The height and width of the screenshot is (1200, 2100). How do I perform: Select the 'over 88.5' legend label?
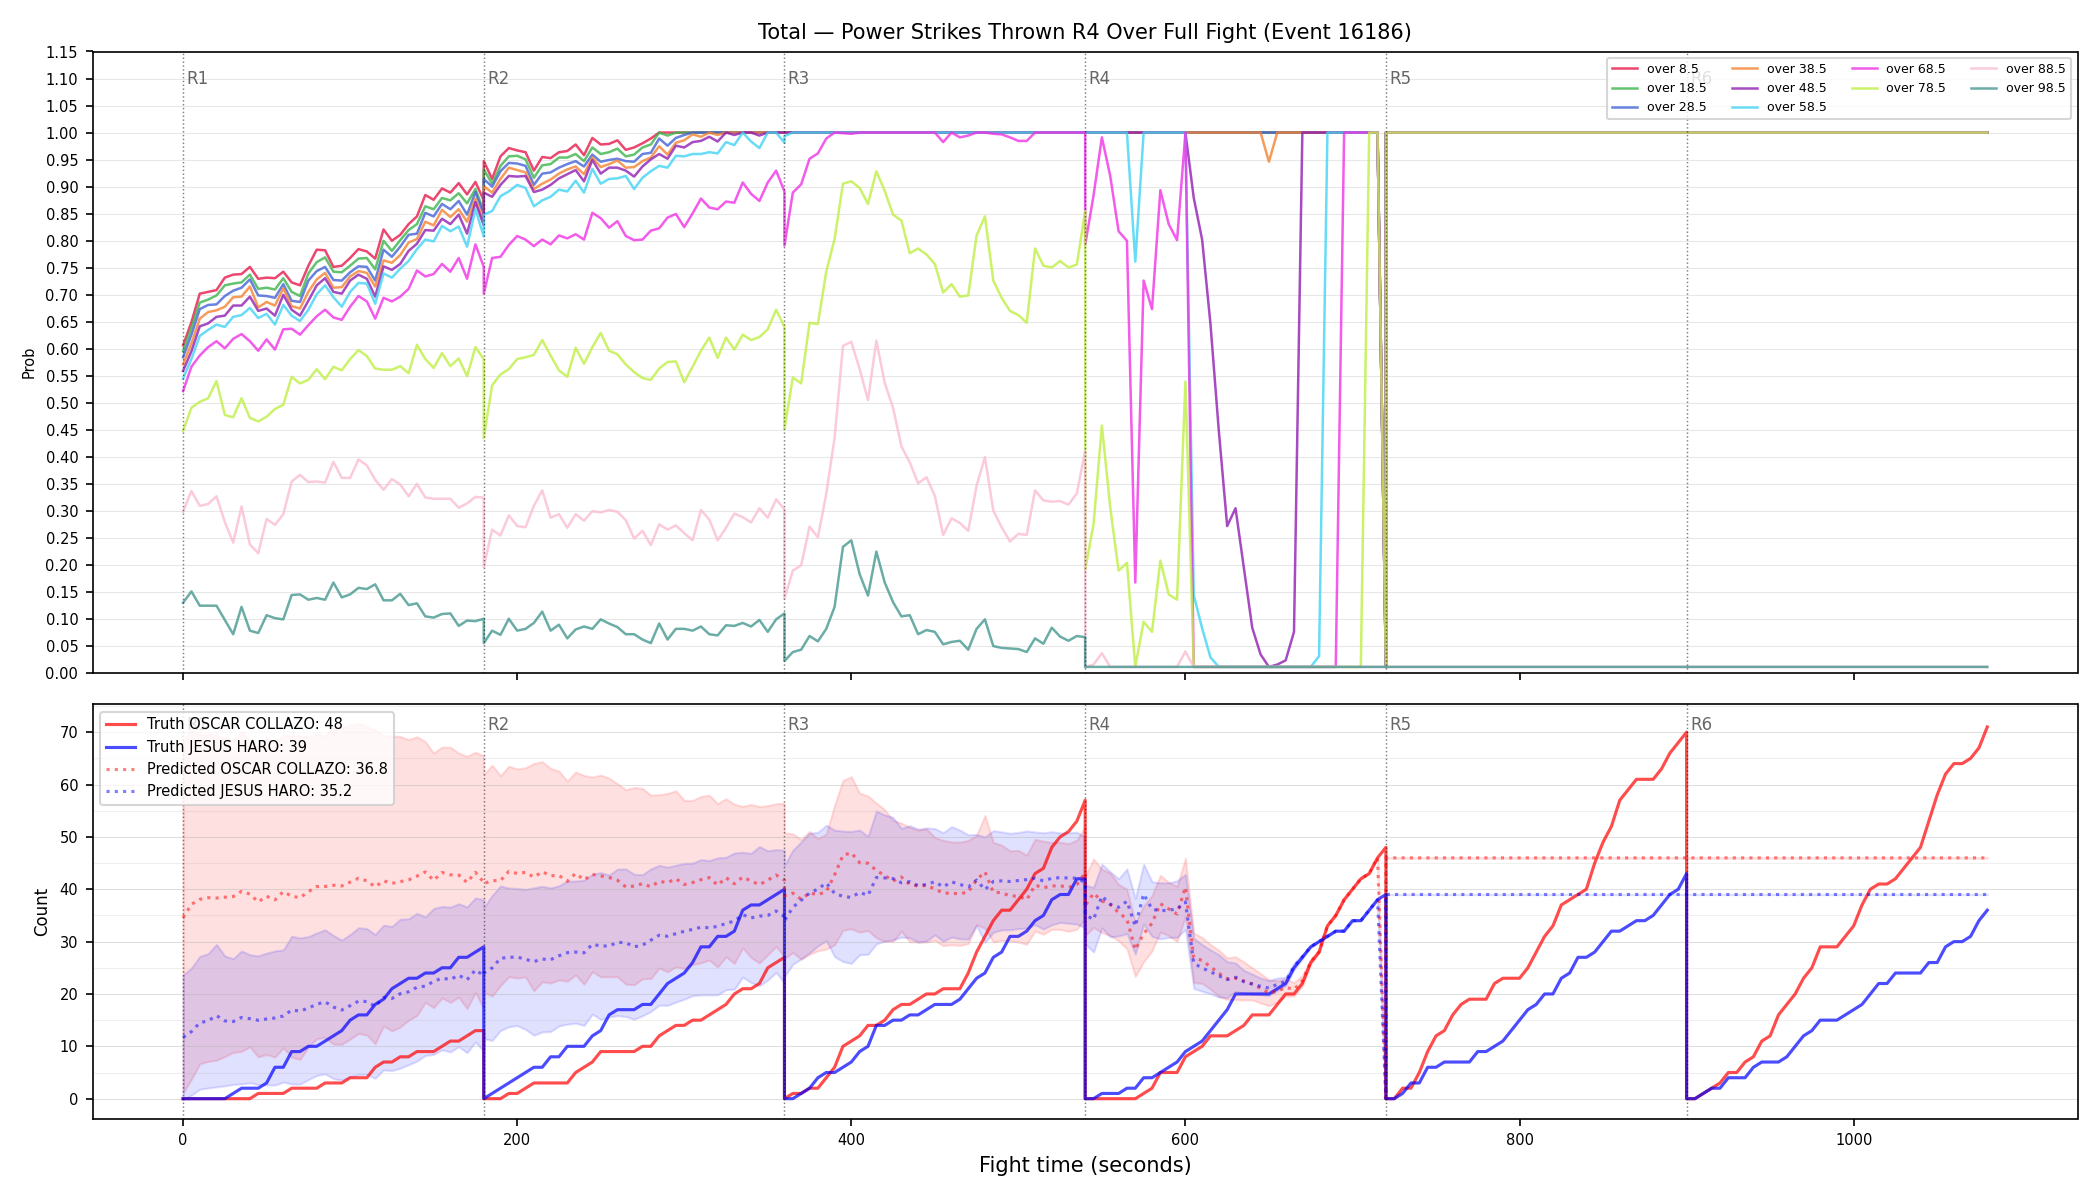pyautogui.click(x=2036, y=69)
